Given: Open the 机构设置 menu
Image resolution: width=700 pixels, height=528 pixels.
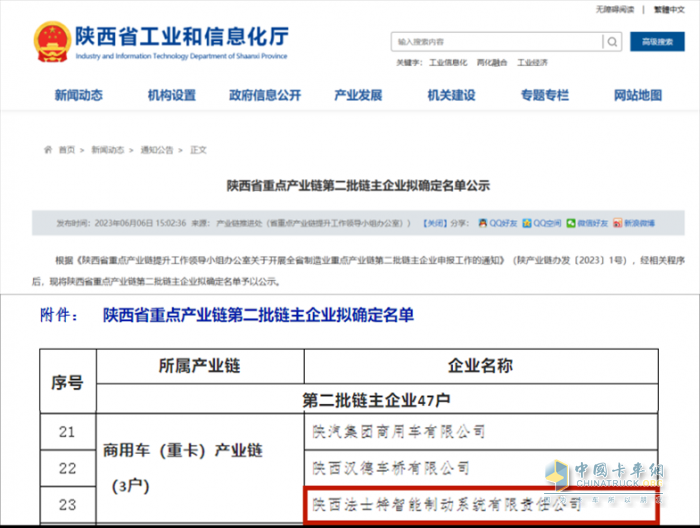Looking at the screenshot, I should pos(172,95).
